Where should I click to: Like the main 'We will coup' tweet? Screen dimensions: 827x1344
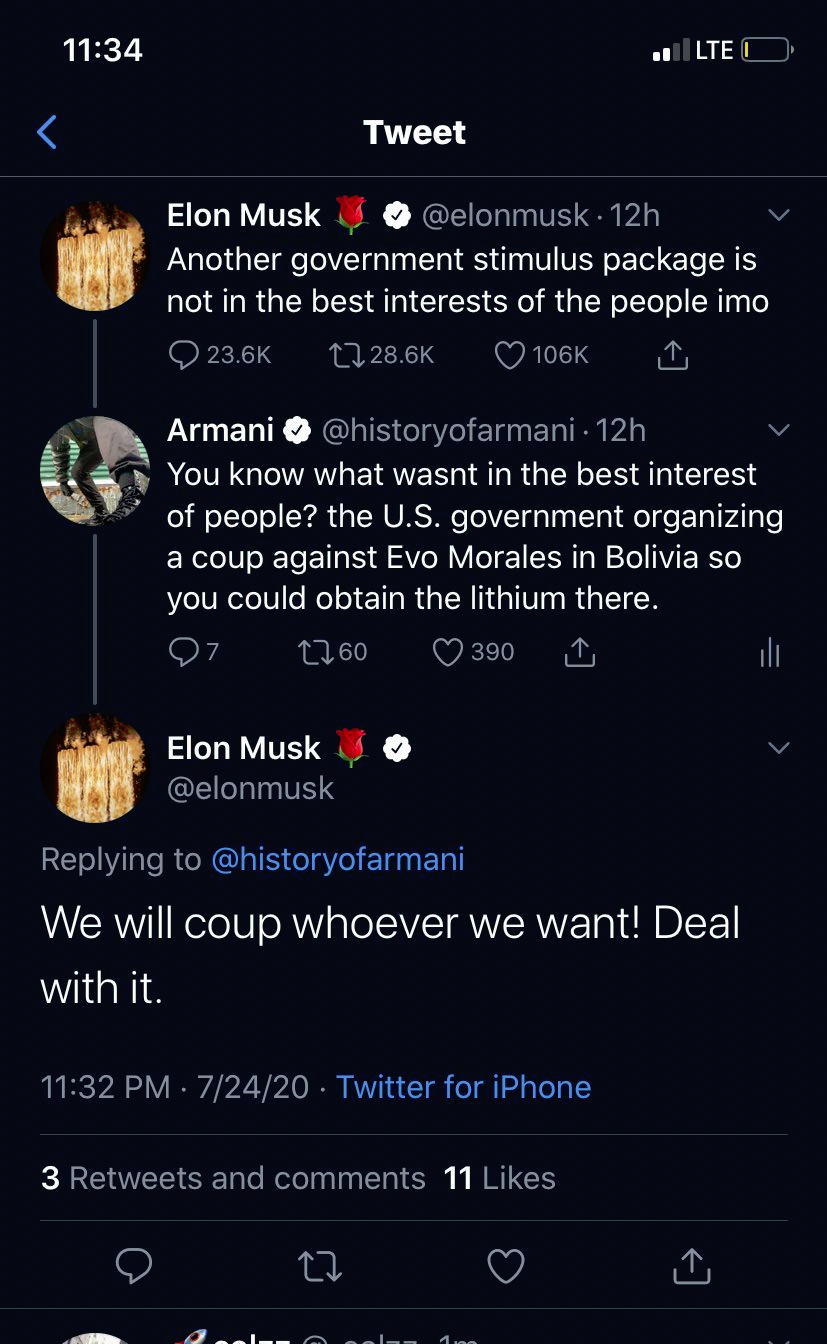point(506,1266)
